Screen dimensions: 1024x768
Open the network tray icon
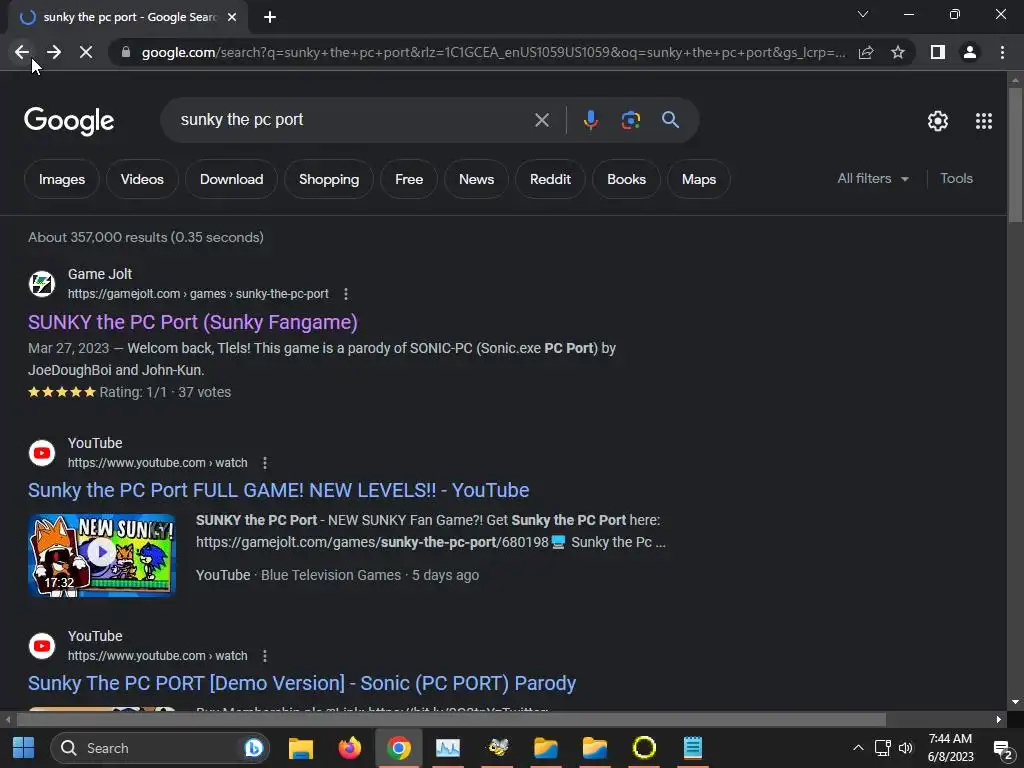click(882, 748)
